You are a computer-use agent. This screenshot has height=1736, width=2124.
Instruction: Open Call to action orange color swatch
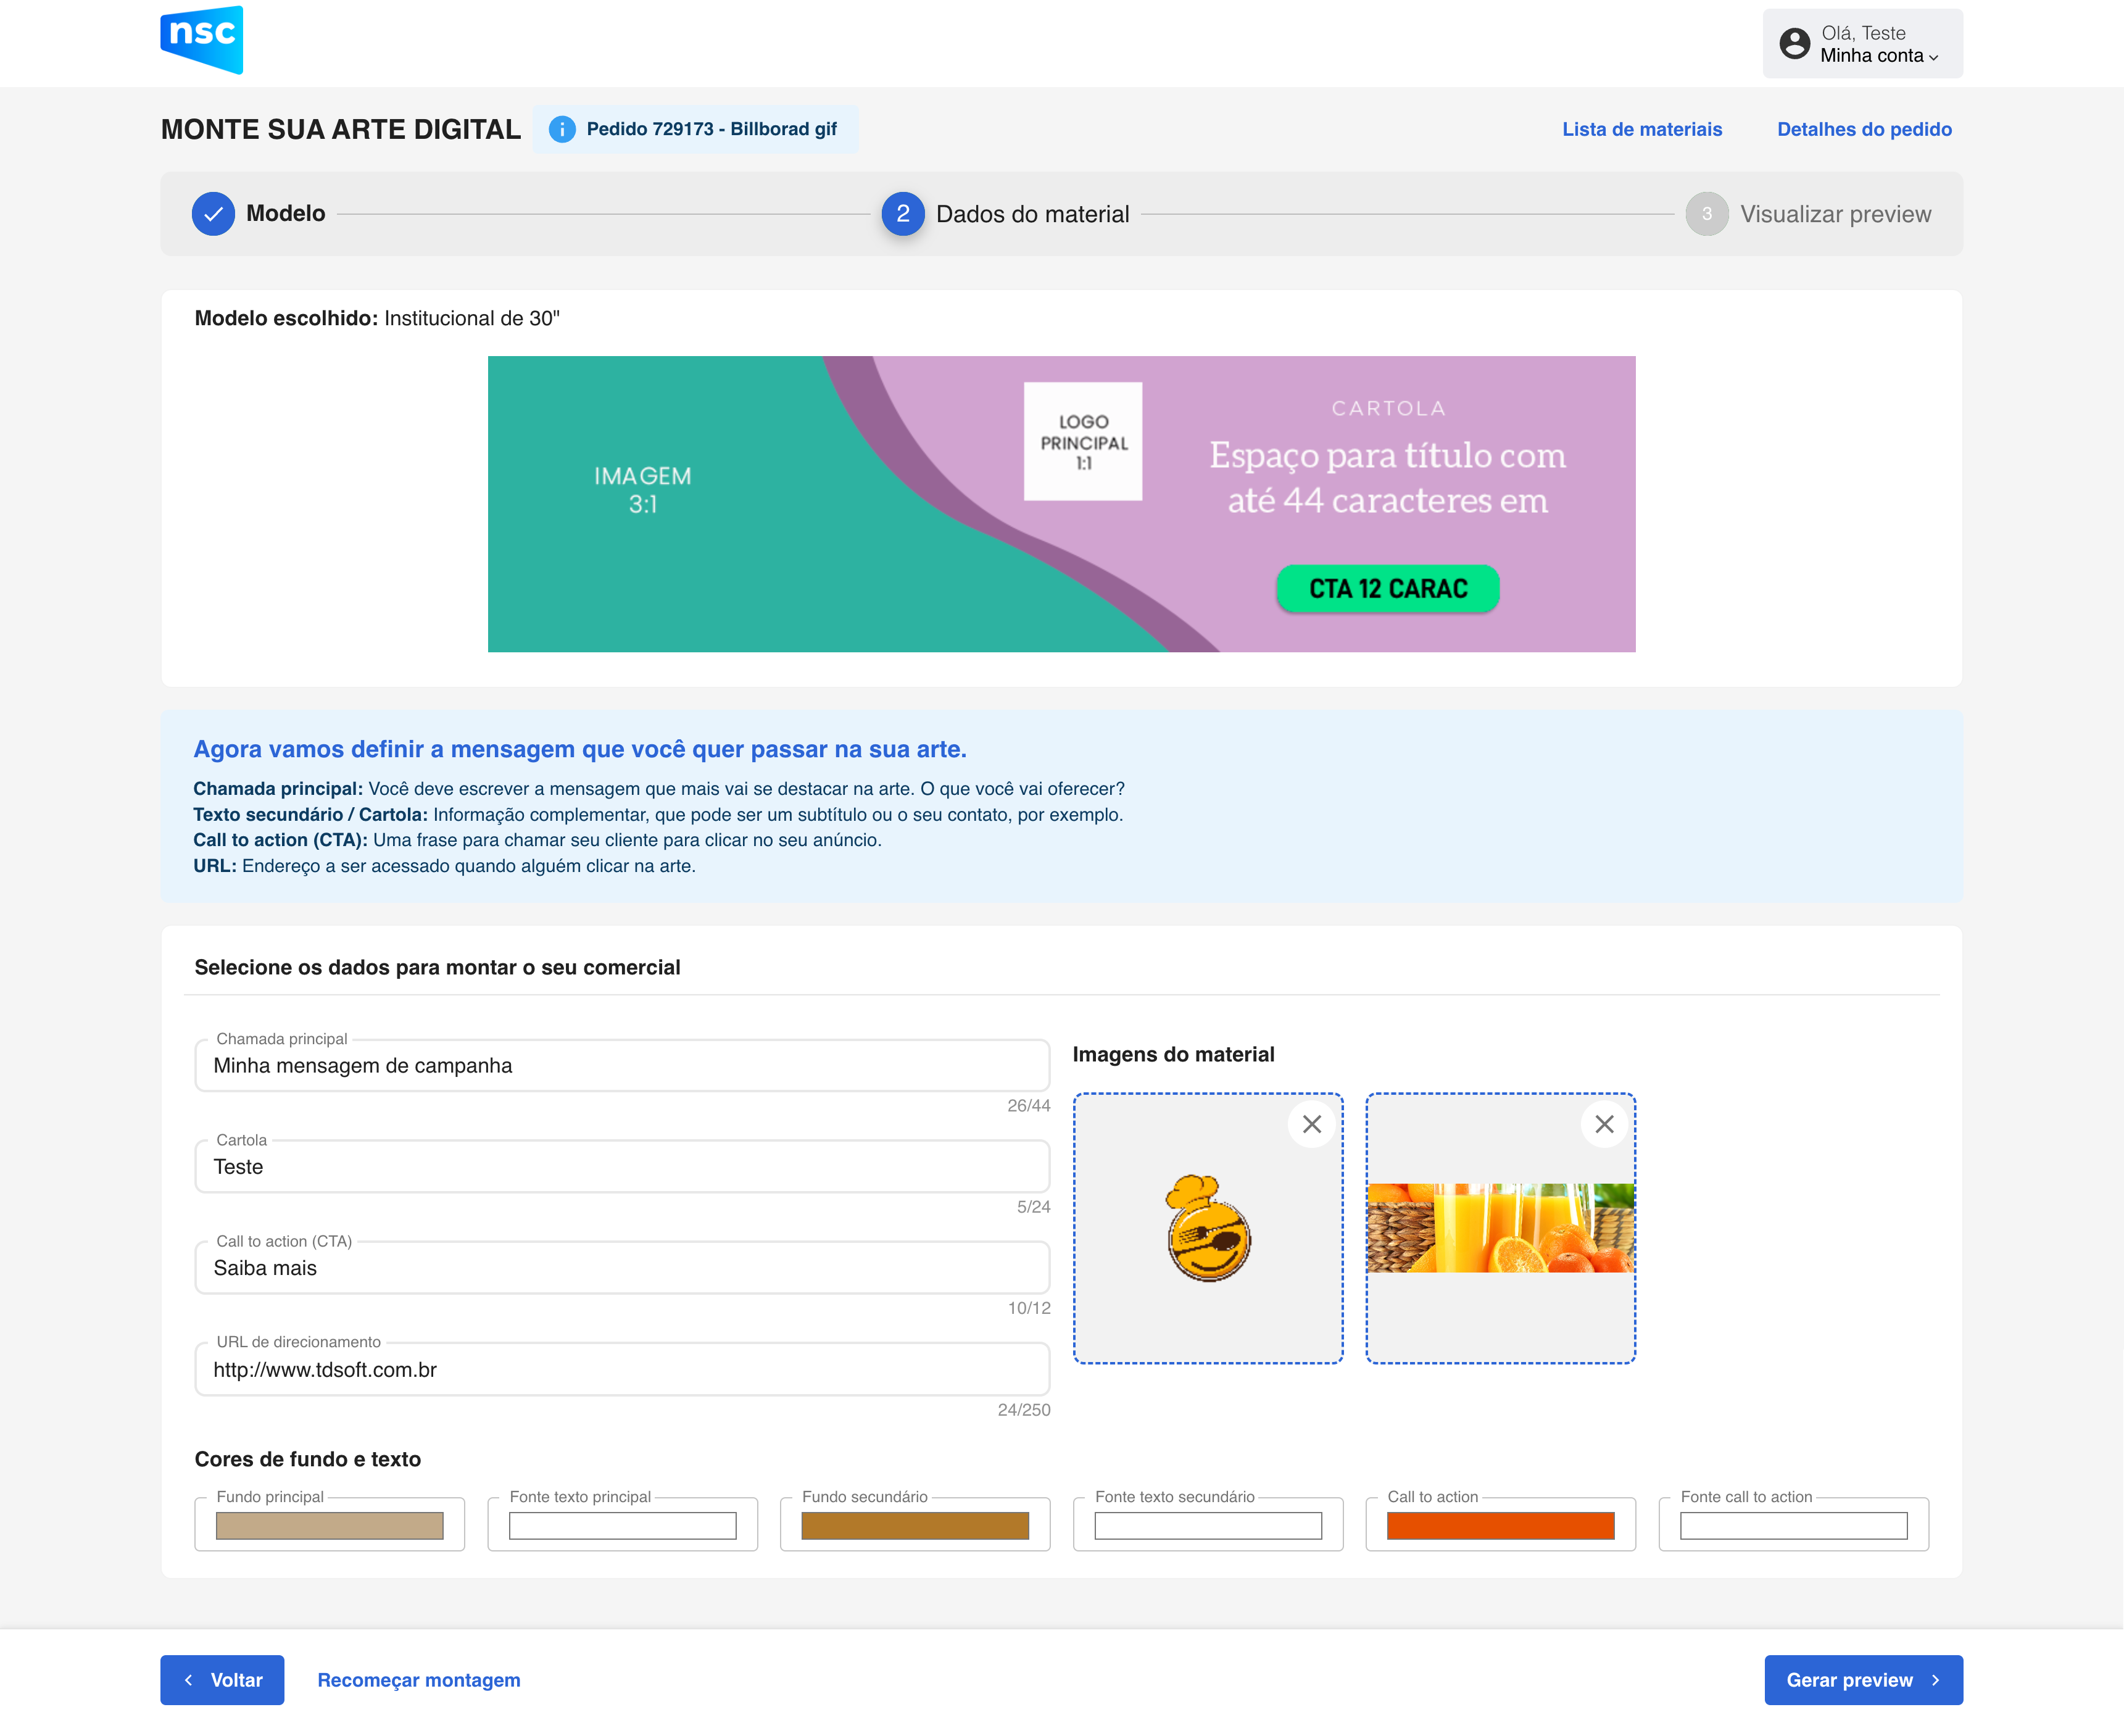point(1499,1526)
